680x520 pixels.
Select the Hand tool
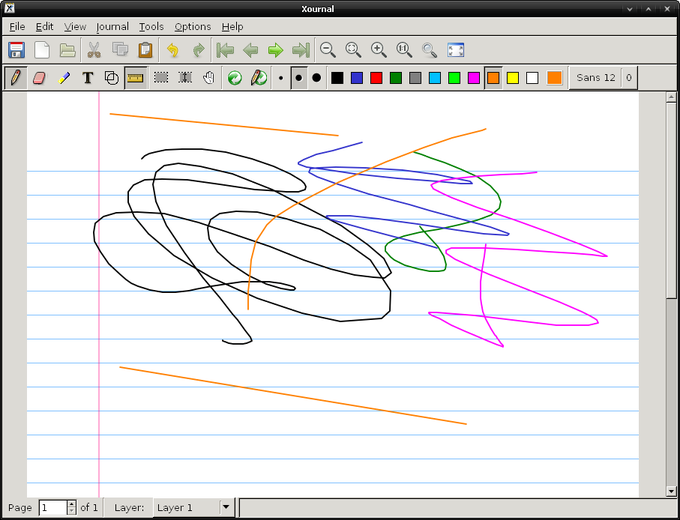209,78
